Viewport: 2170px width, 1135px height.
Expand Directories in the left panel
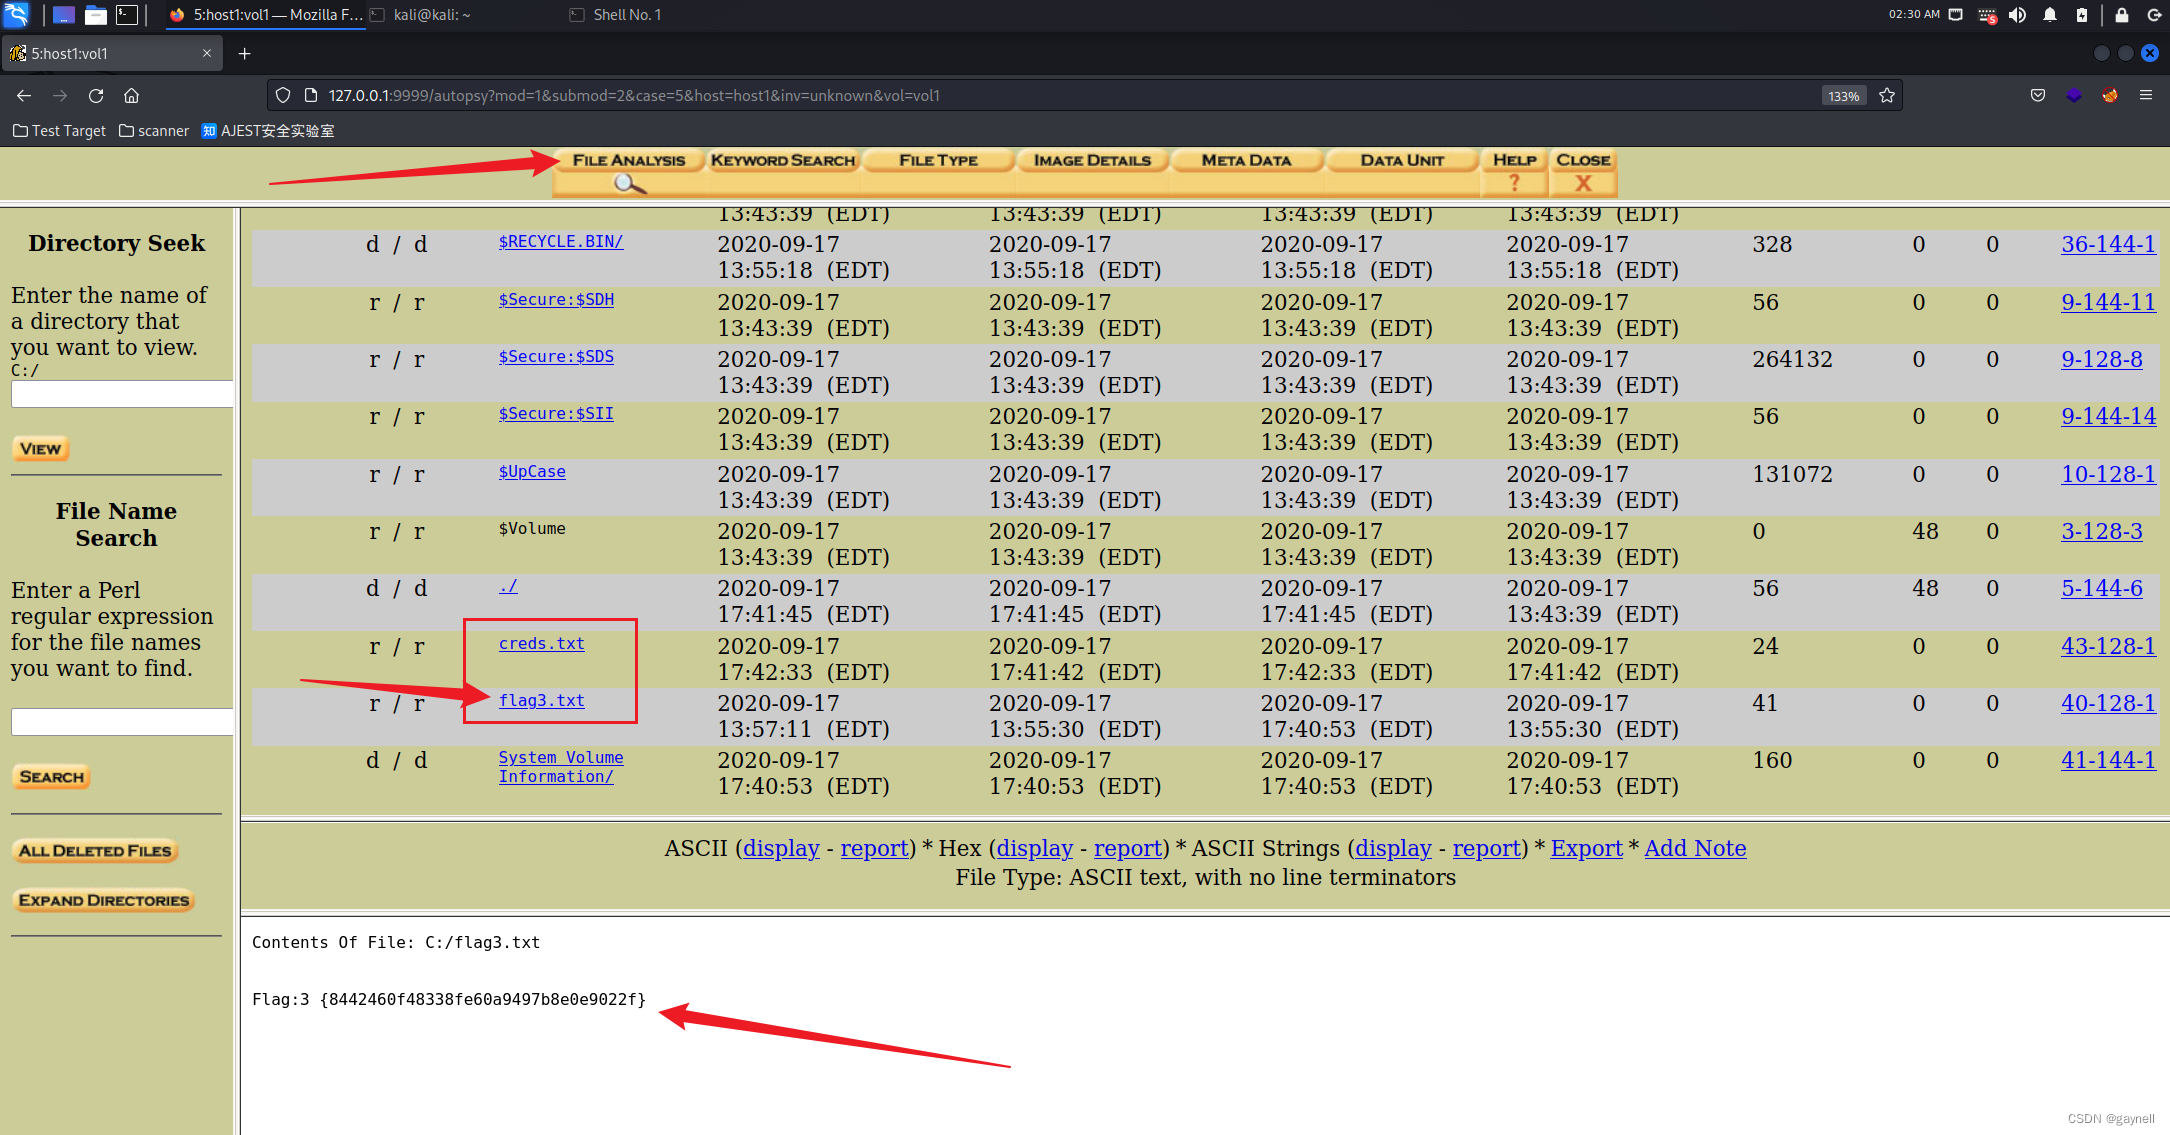(x=104, y=899)
